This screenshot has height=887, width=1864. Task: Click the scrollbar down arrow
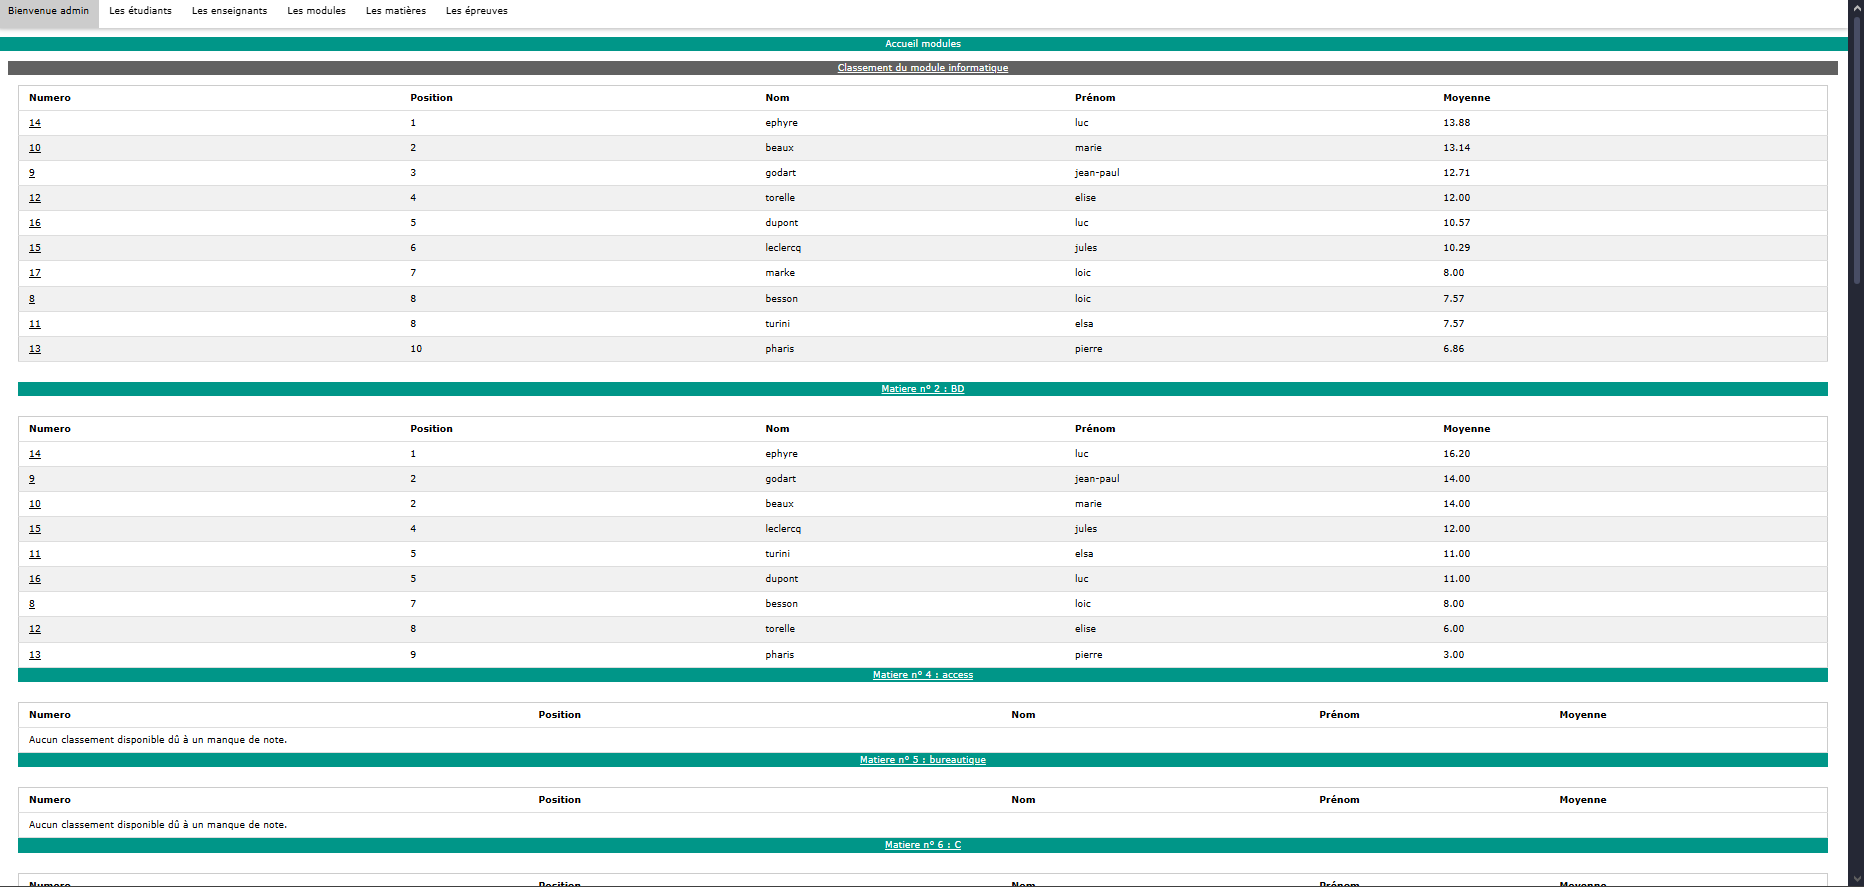tap(1857, 879)
